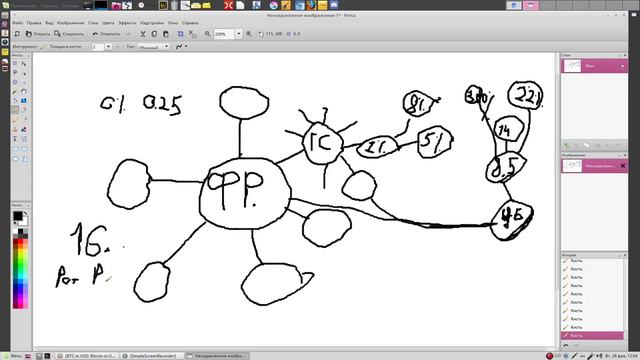The image size is (640, 360).
Task: Select the highlighted last Кисть history entry
Action: 593,336
